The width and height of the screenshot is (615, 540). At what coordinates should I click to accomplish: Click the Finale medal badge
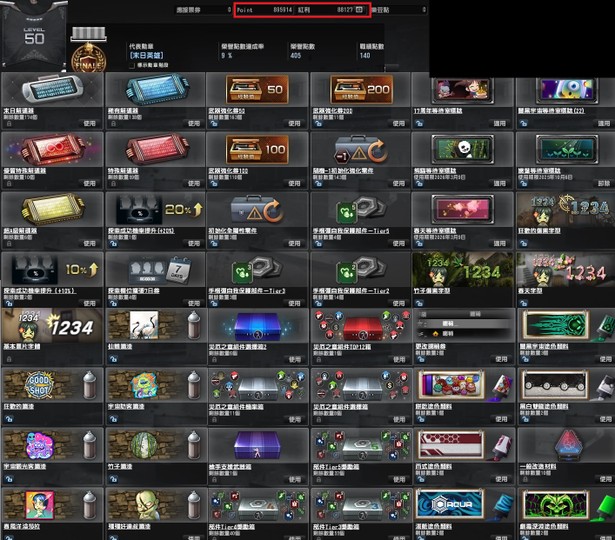tap(87, 53)
